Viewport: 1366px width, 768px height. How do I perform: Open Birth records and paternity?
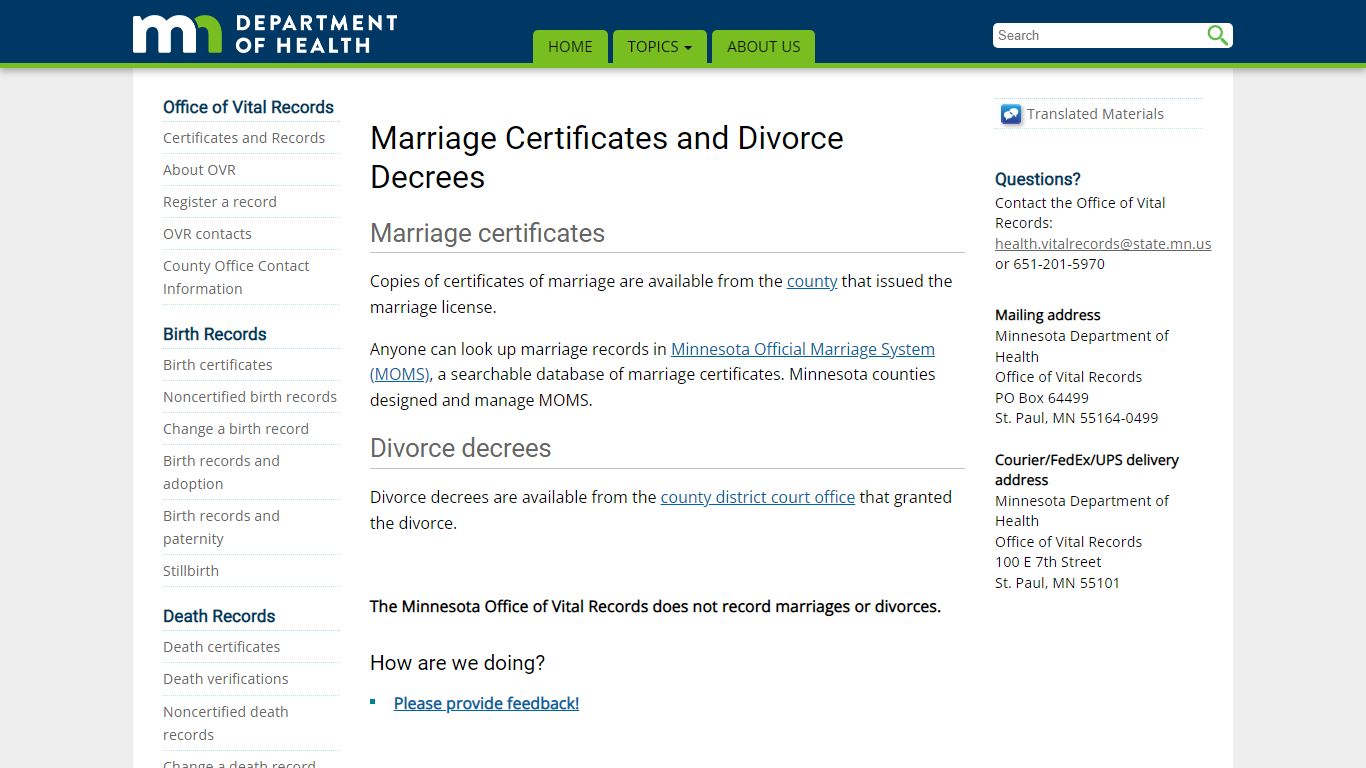[x=221, y=527]
